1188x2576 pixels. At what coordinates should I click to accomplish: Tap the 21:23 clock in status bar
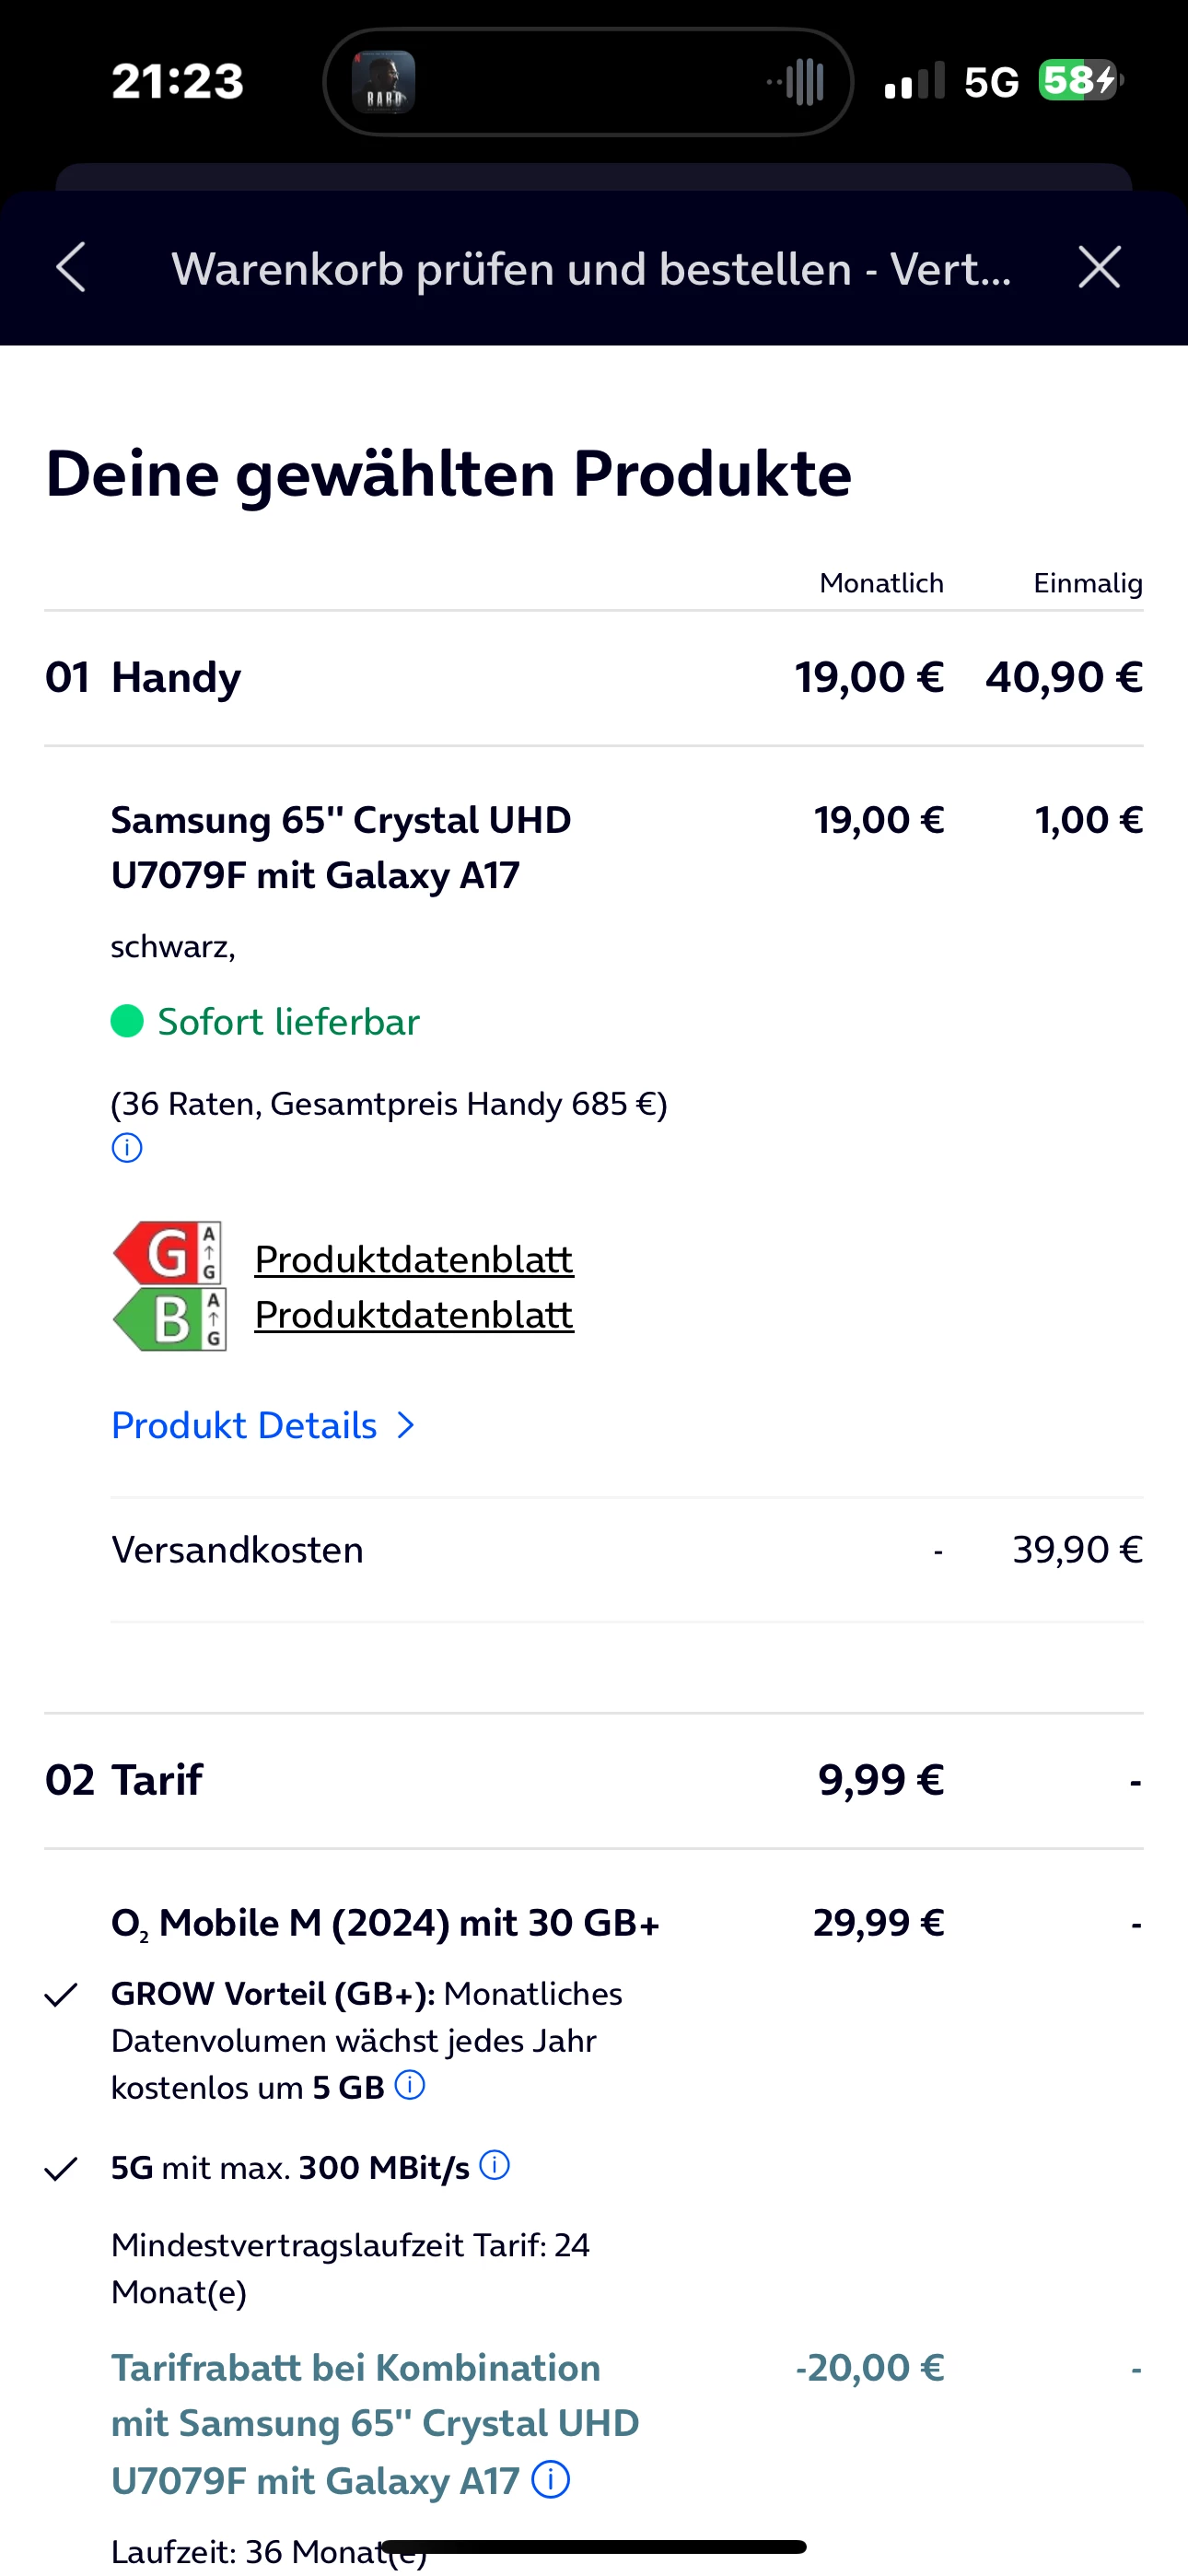178,81
